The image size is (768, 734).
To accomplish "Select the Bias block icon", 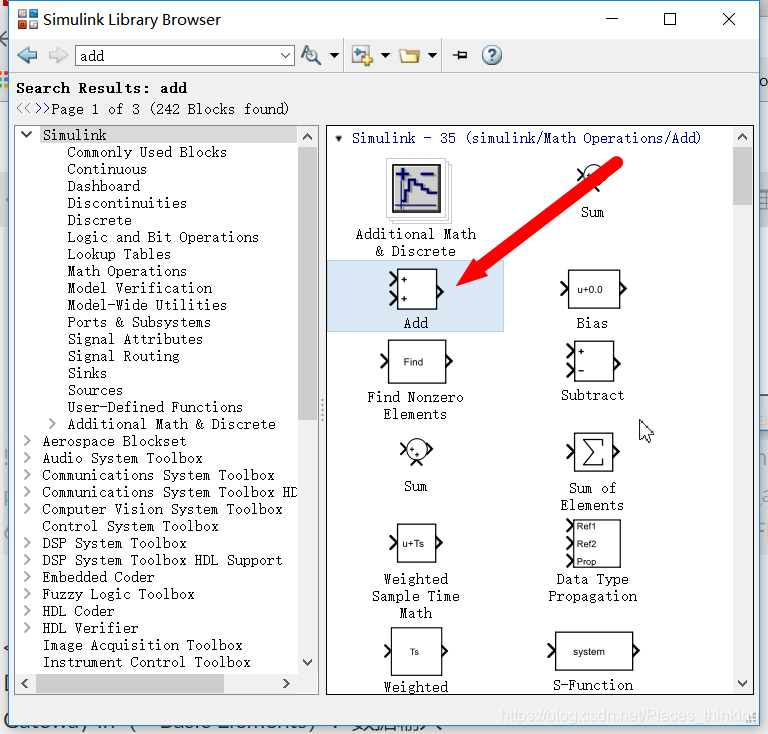I will pos(593,289).
